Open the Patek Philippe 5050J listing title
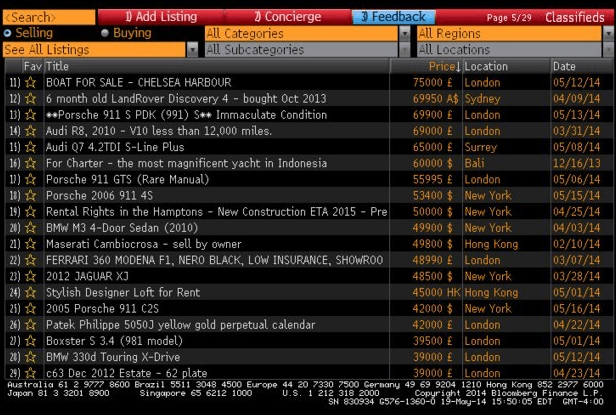616x415 pixels. [x=181, y=325]
